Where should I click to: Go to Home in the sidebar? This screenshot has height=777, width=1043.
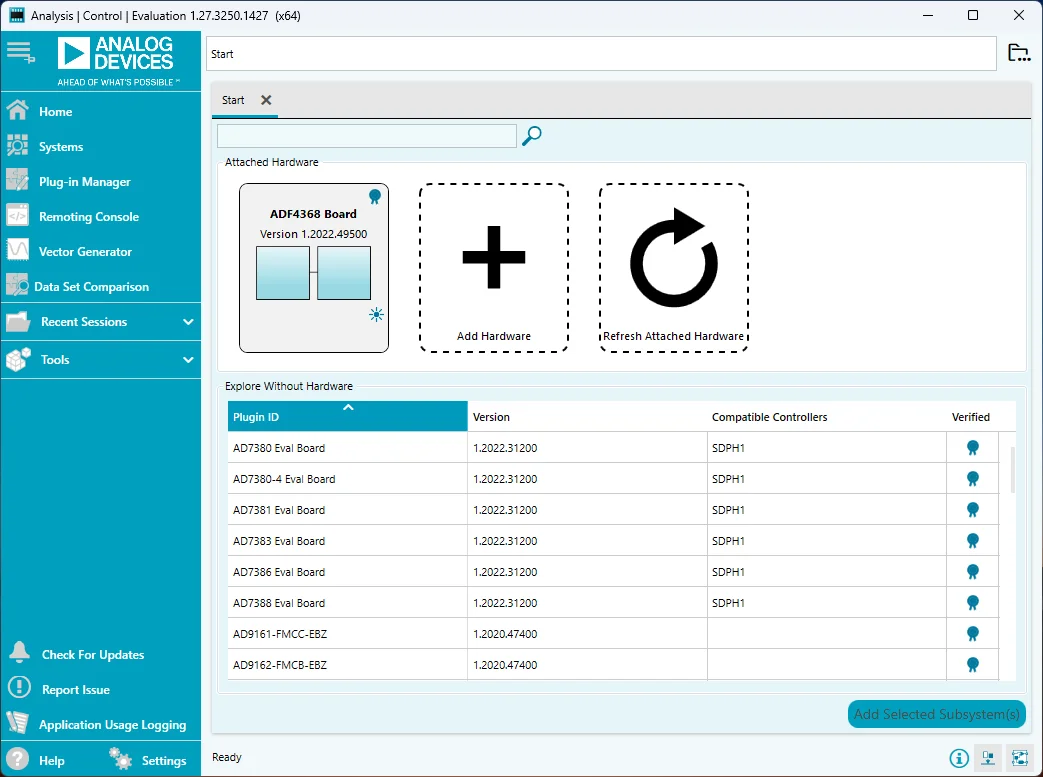[x=55, y=112]
